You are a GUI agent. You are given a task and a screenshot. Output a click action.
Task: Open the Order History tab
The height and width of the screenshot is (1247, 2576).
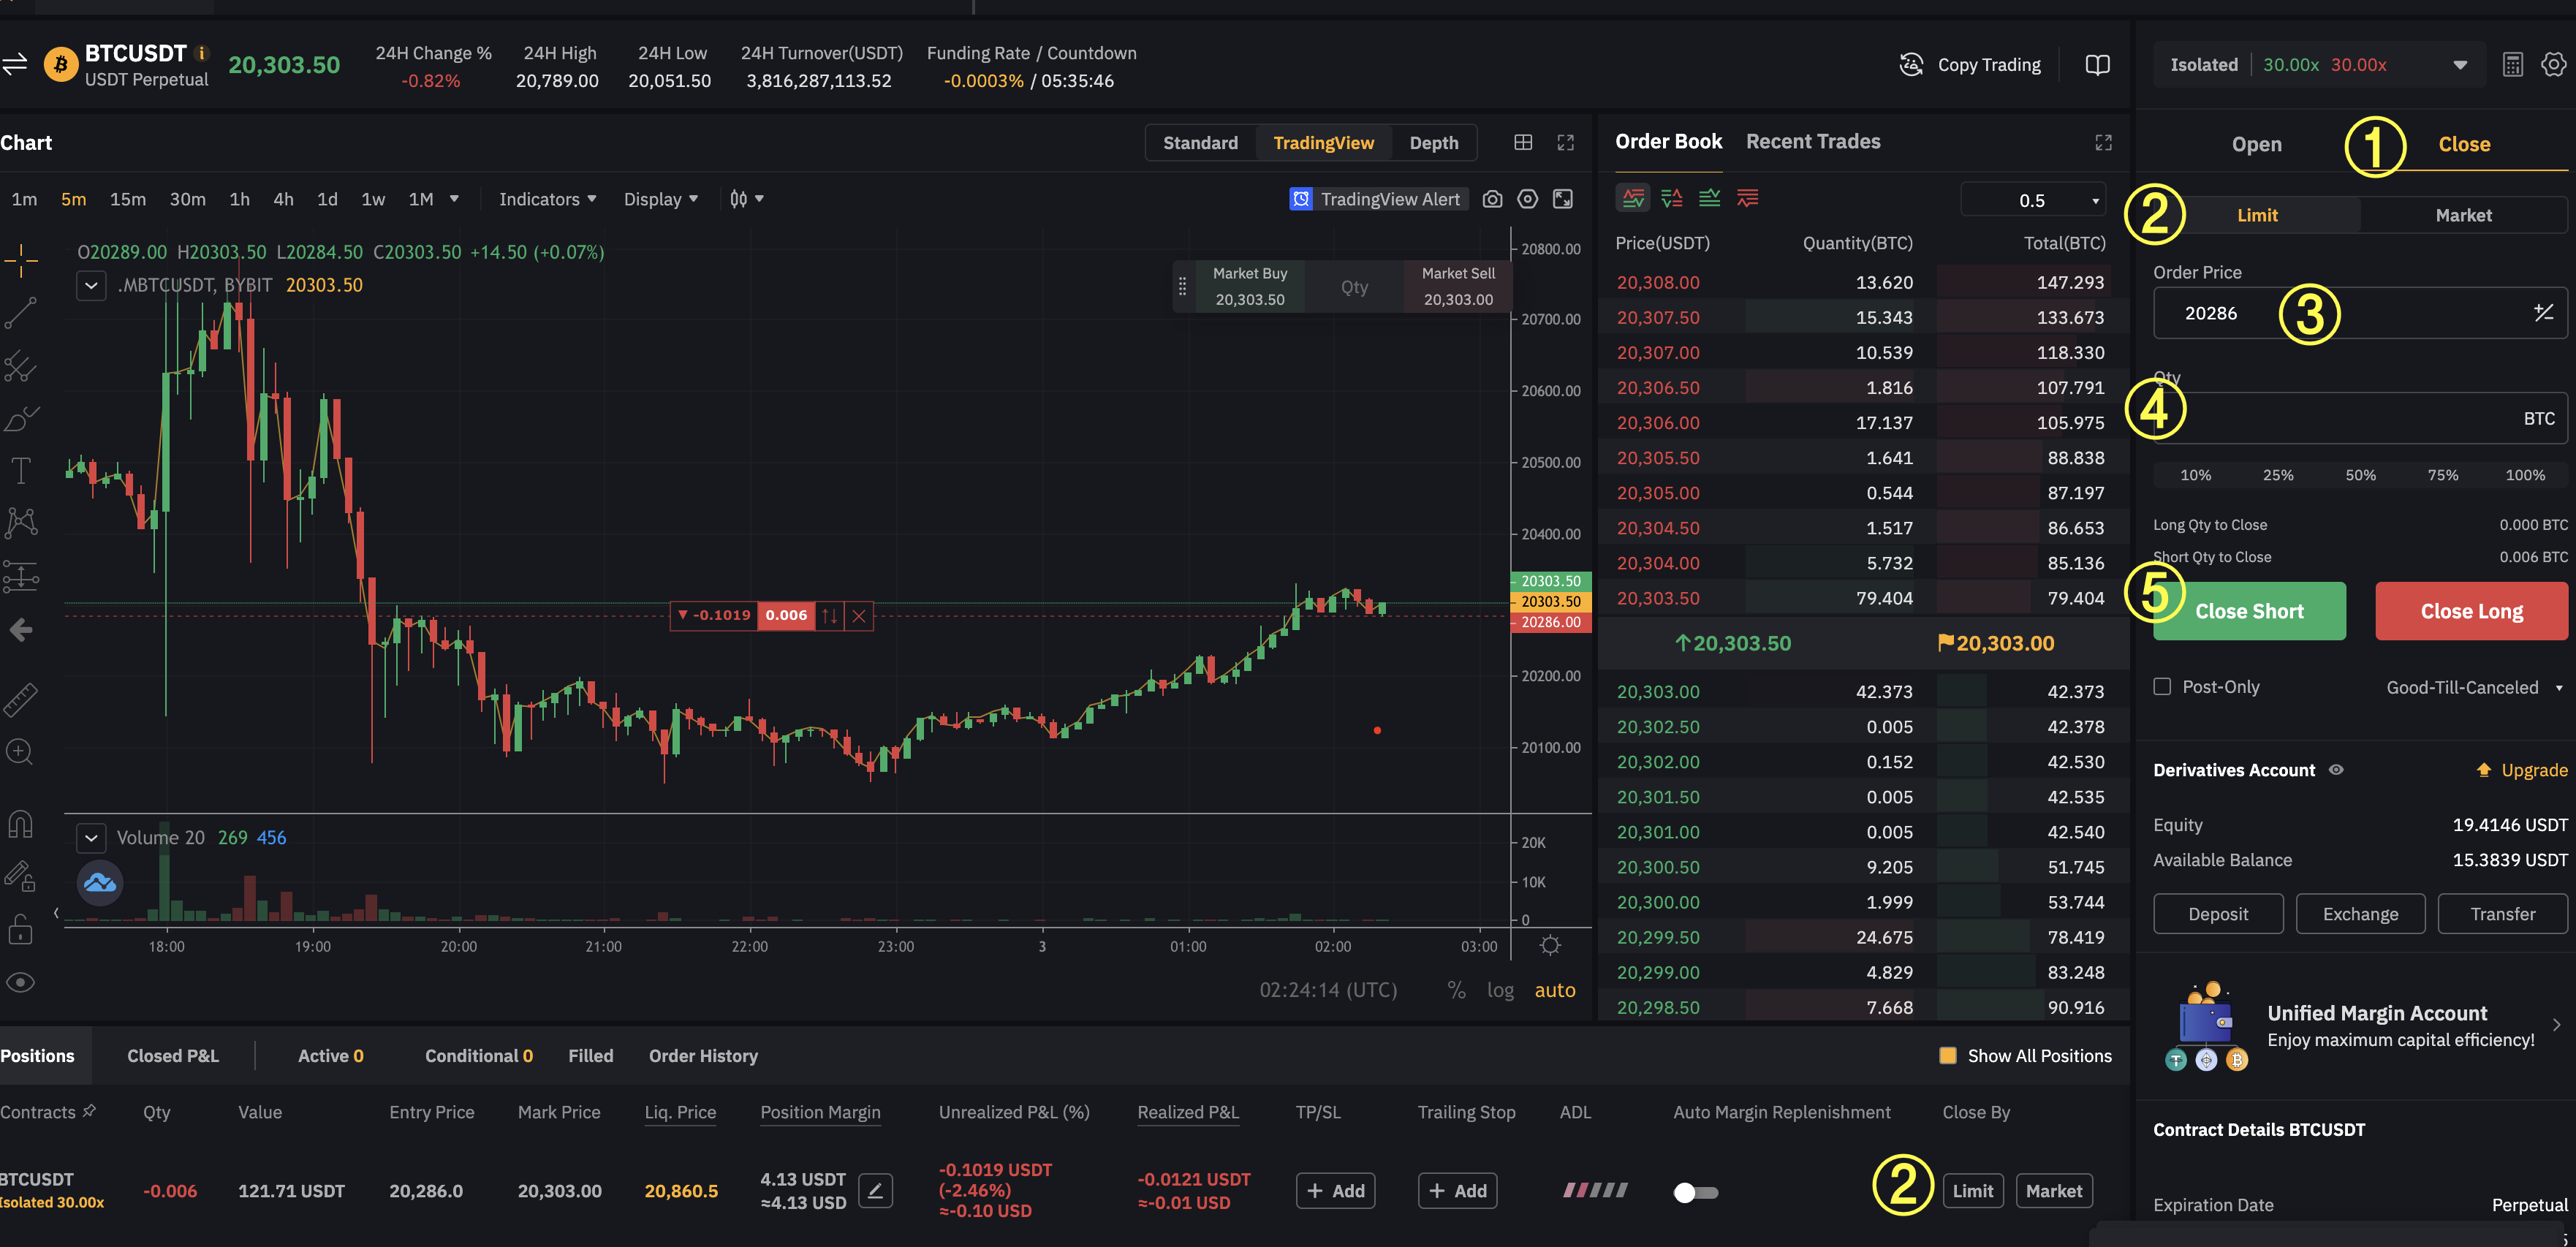703,1056
